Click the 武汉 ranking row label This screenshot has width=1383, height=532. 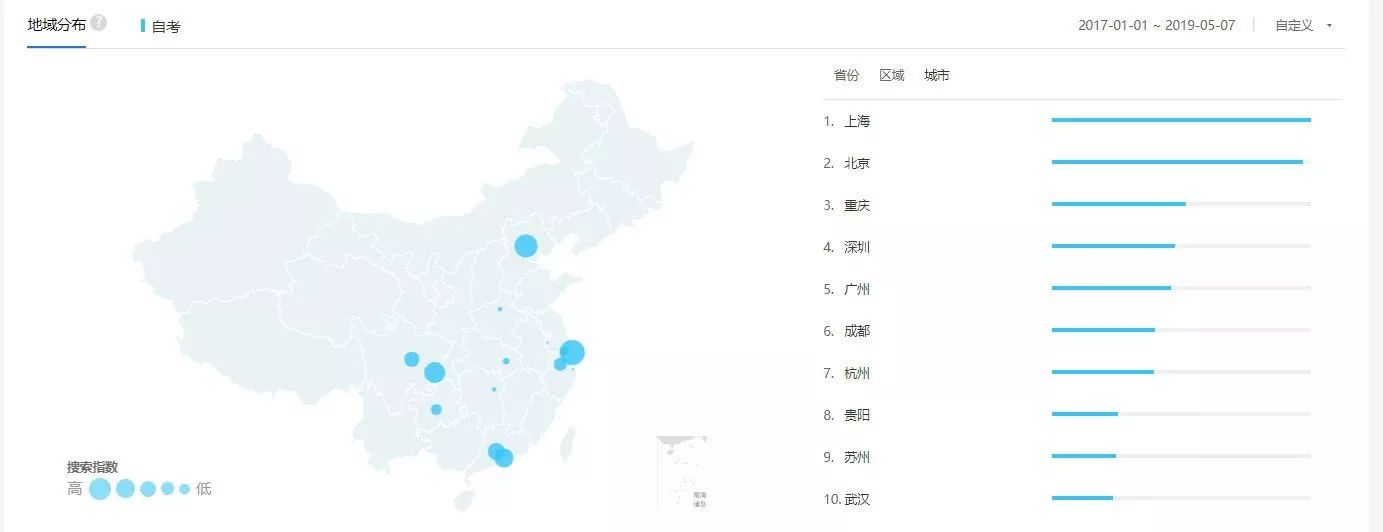coord(857,499)
